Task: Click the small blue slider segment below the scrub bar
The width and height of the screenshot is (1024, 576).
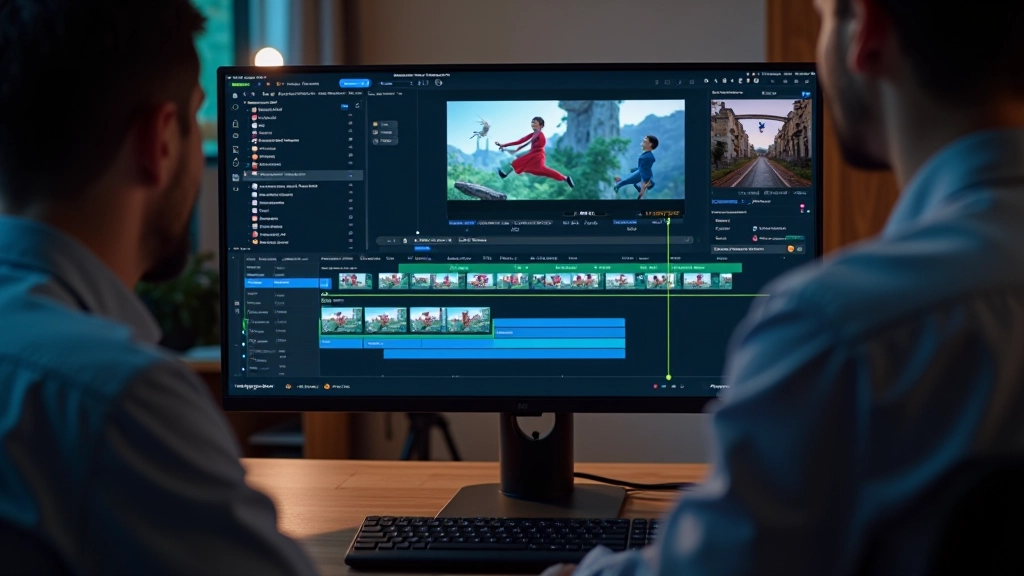Action: click(x=423, y=248)
